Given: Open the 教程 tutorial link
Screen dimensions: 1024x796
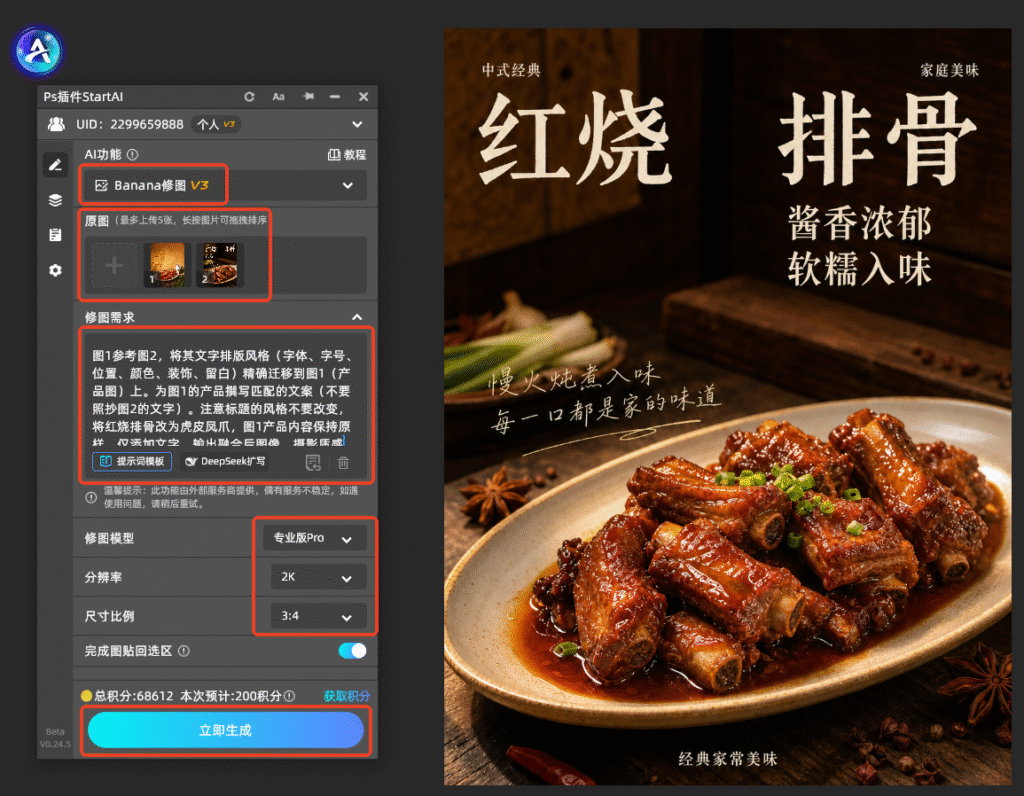Looking at the screenshot, I should click(347, 155).
